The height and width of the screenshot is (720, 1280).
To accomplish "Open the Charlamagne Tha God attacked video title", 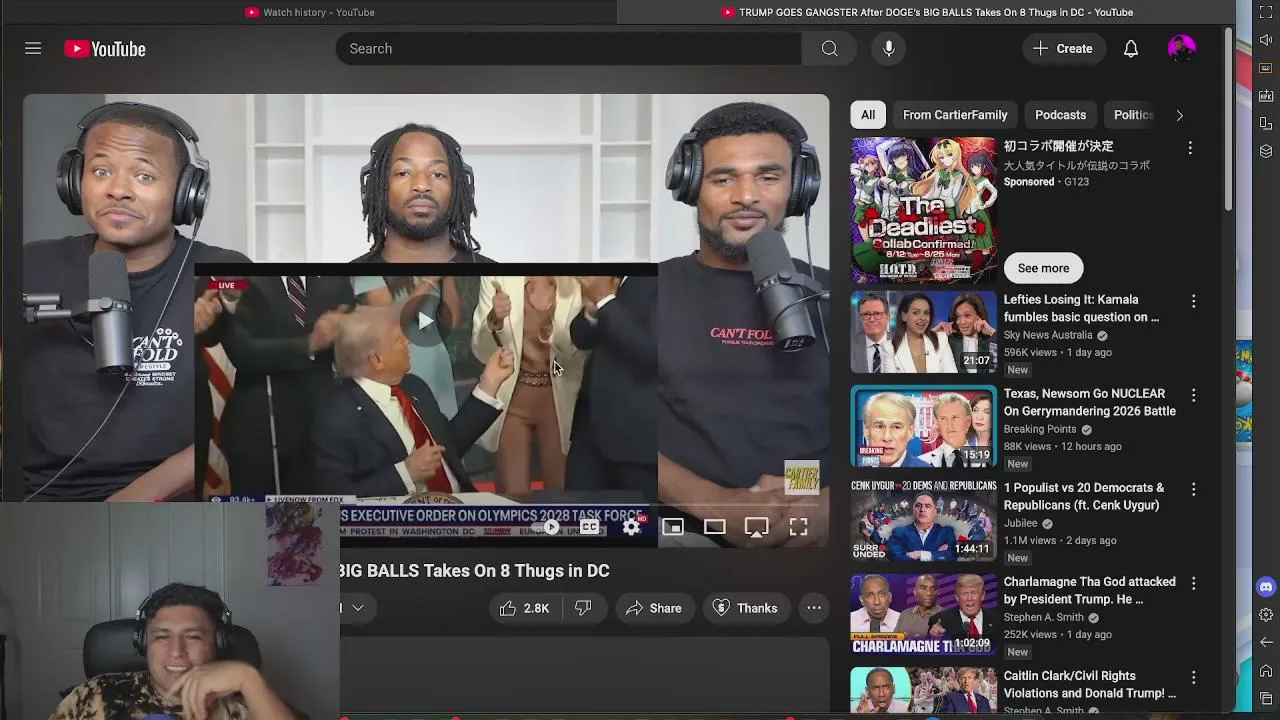I will pyautogui.click(x=1089, y=590).
